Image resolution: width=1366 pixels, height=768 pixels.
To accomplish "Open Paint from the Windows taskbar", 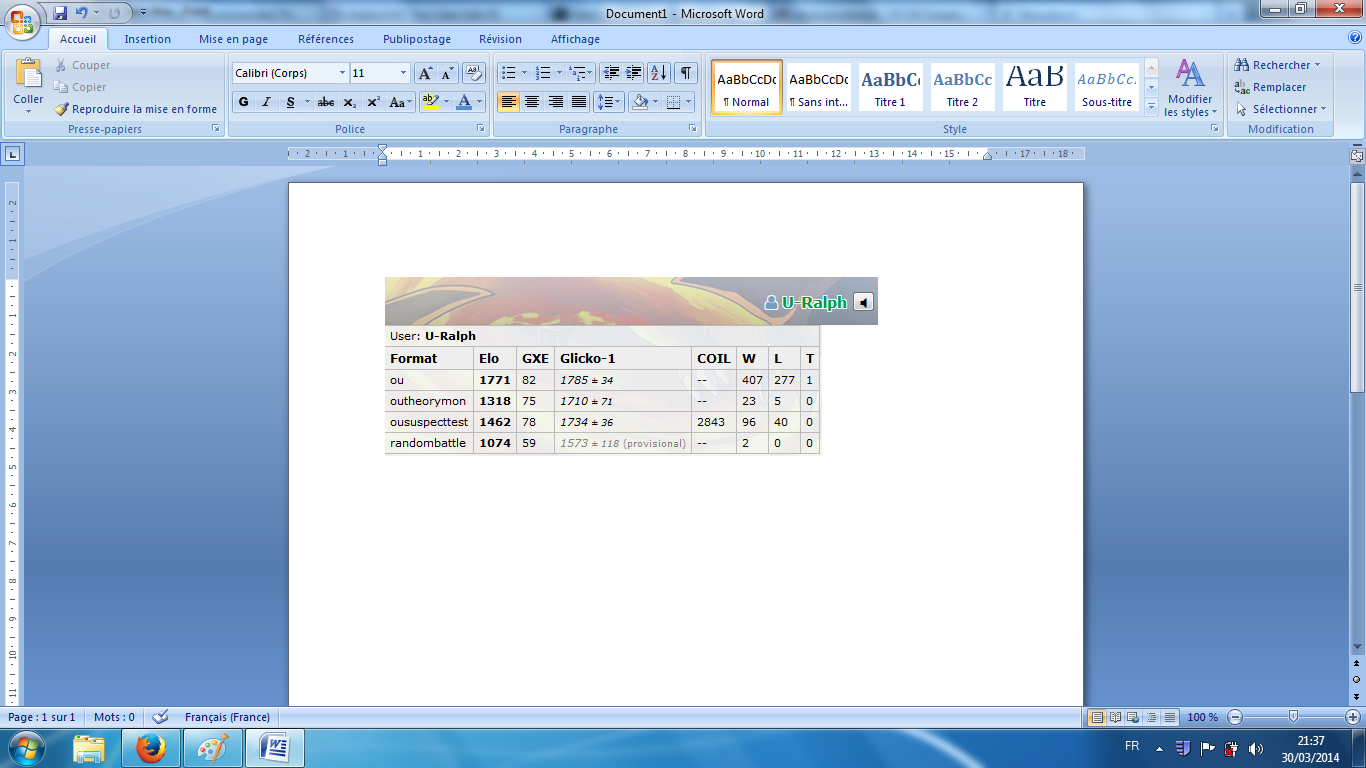I will tap(212, 748).
